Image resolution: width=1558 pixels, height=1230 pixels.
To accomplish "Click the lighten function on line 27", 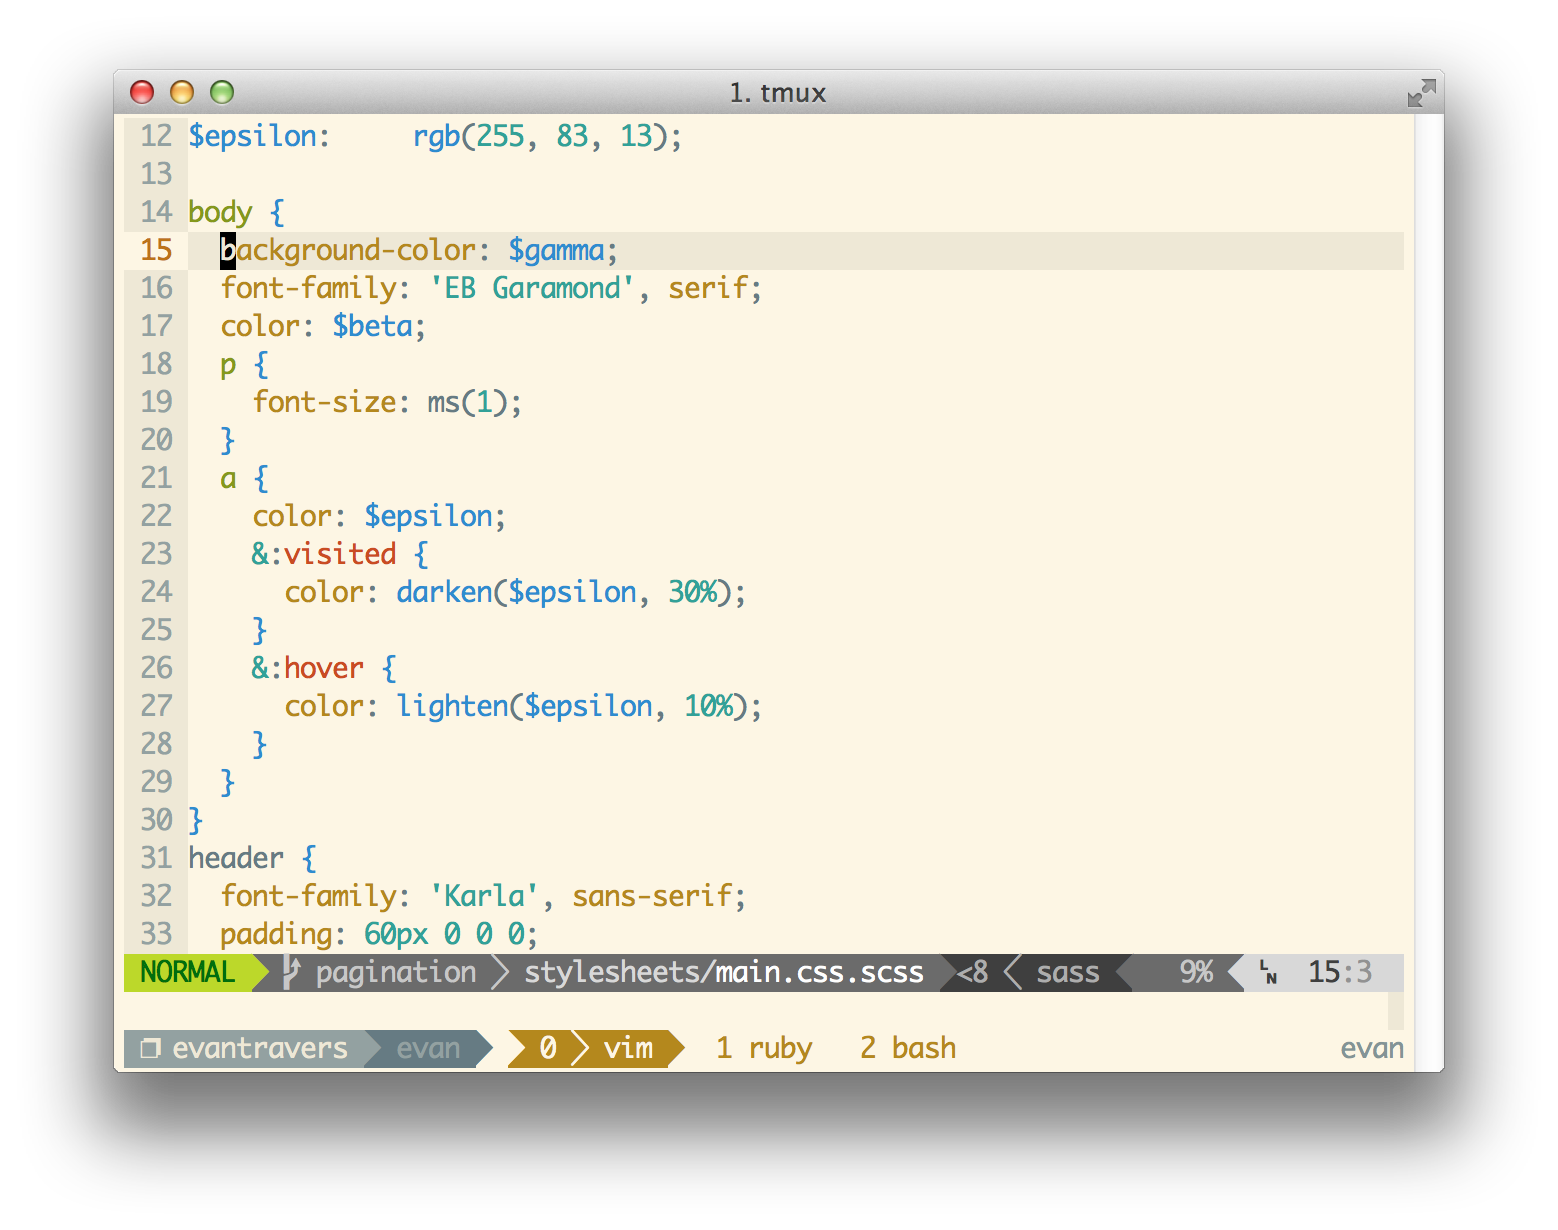I will [x=452, y=706].
